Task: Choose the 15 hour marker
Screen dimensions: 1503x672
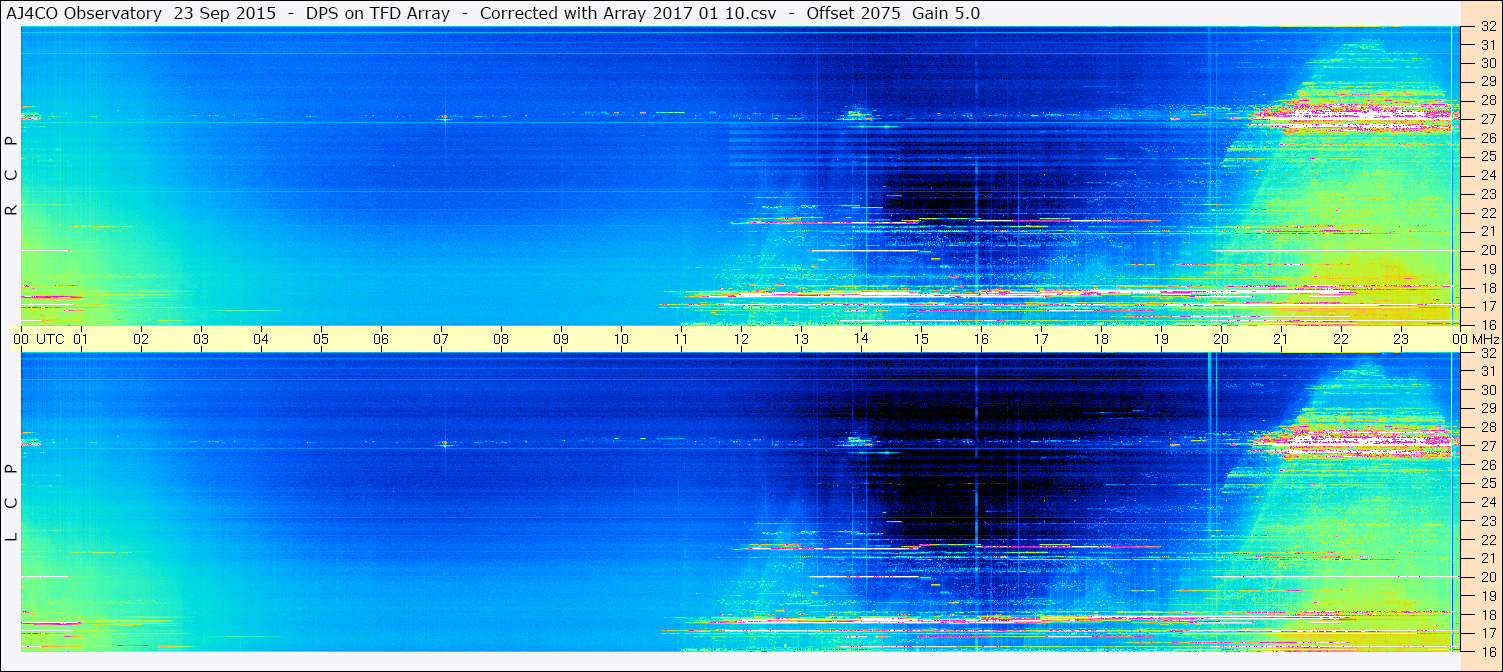Action: click(921, 339)
